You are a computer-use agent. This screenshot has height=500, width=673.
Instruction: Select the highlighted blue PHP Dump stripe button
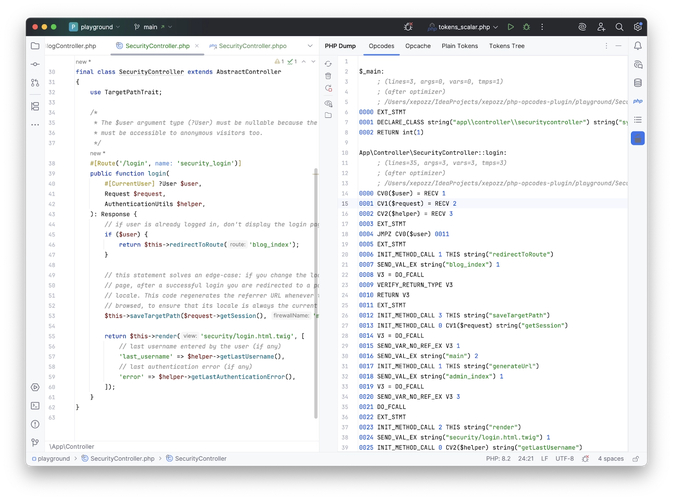638,138
